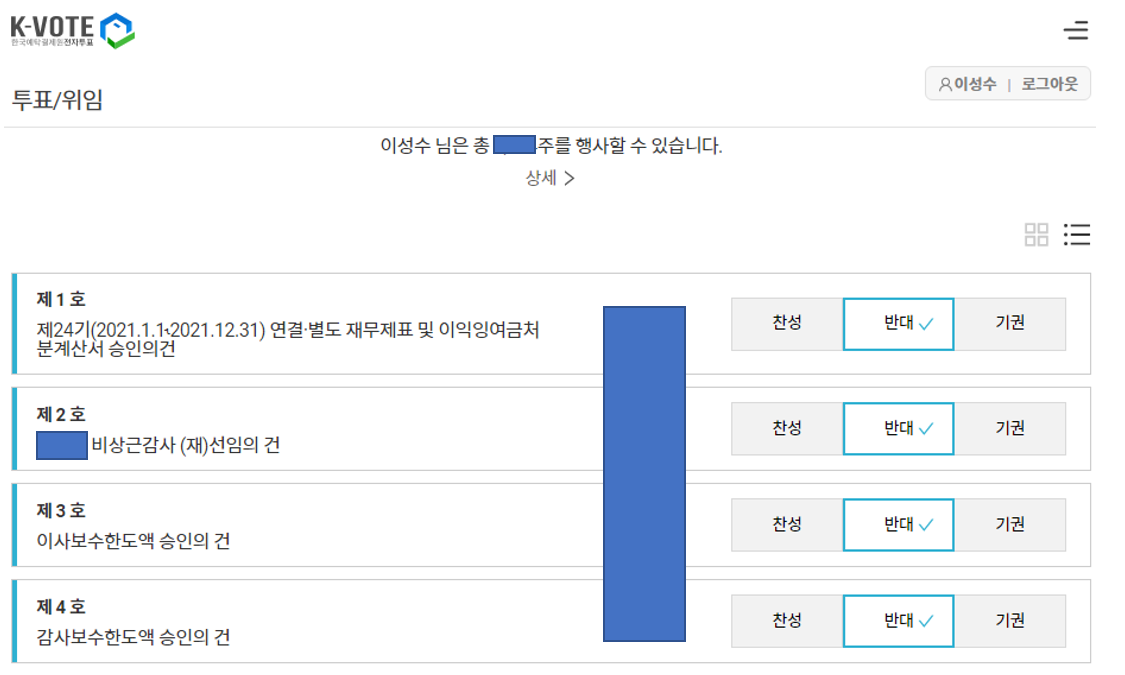
Task: Switch to grid view layout
Action: 1037,235
